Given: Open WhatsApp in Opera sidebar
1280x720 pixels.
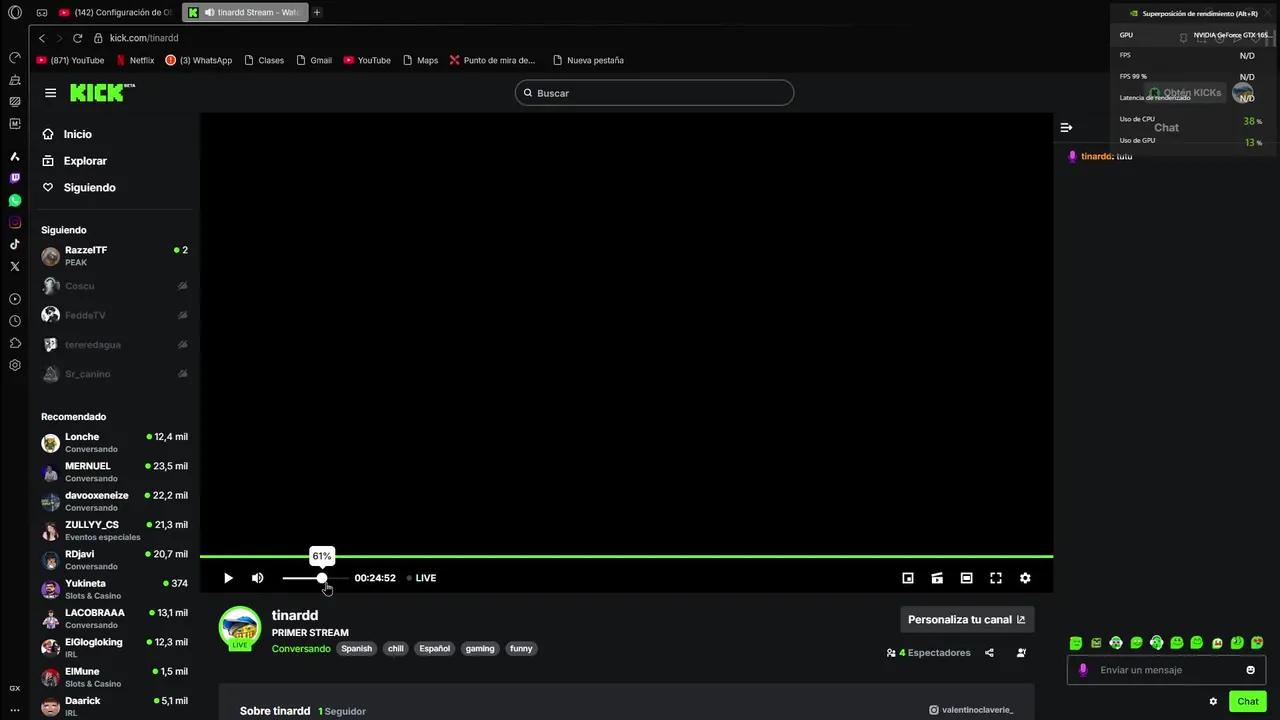Looking at the screenshot, I should [x=14, y=200].
